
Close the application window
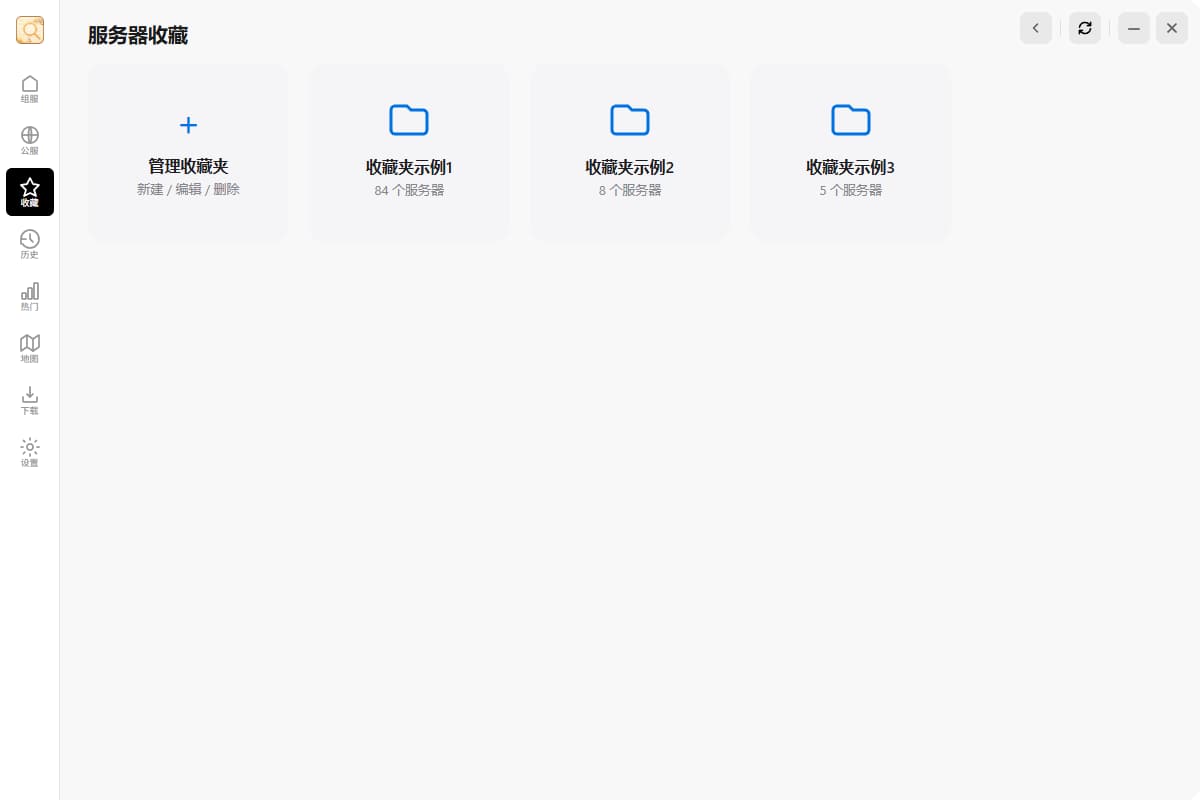(1172, 28)
